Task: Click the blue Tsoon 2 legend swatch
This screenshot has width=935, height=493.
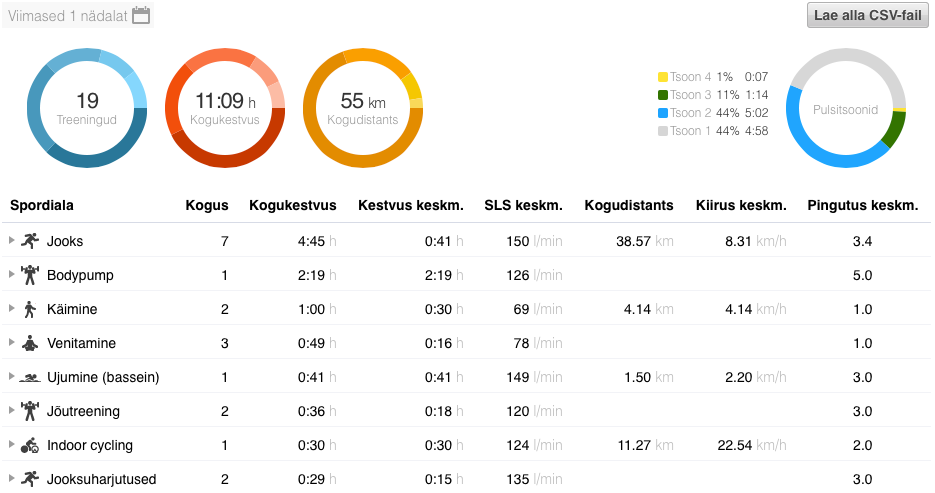Action: pos(662,113)
